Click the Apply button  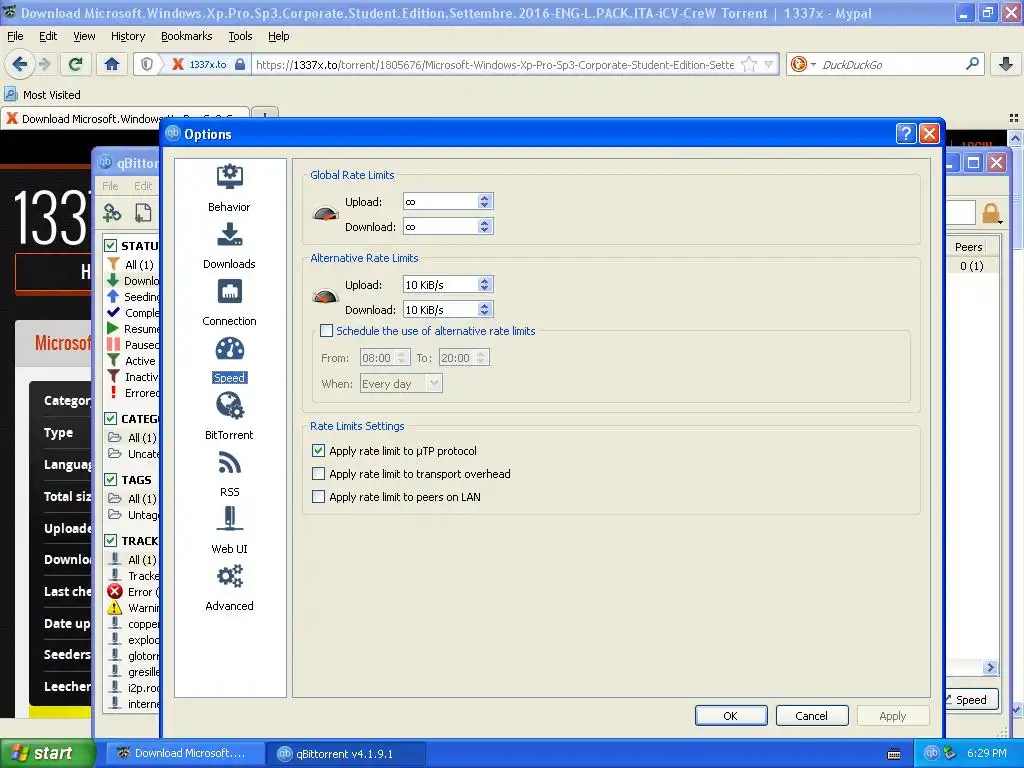(893, 716)
